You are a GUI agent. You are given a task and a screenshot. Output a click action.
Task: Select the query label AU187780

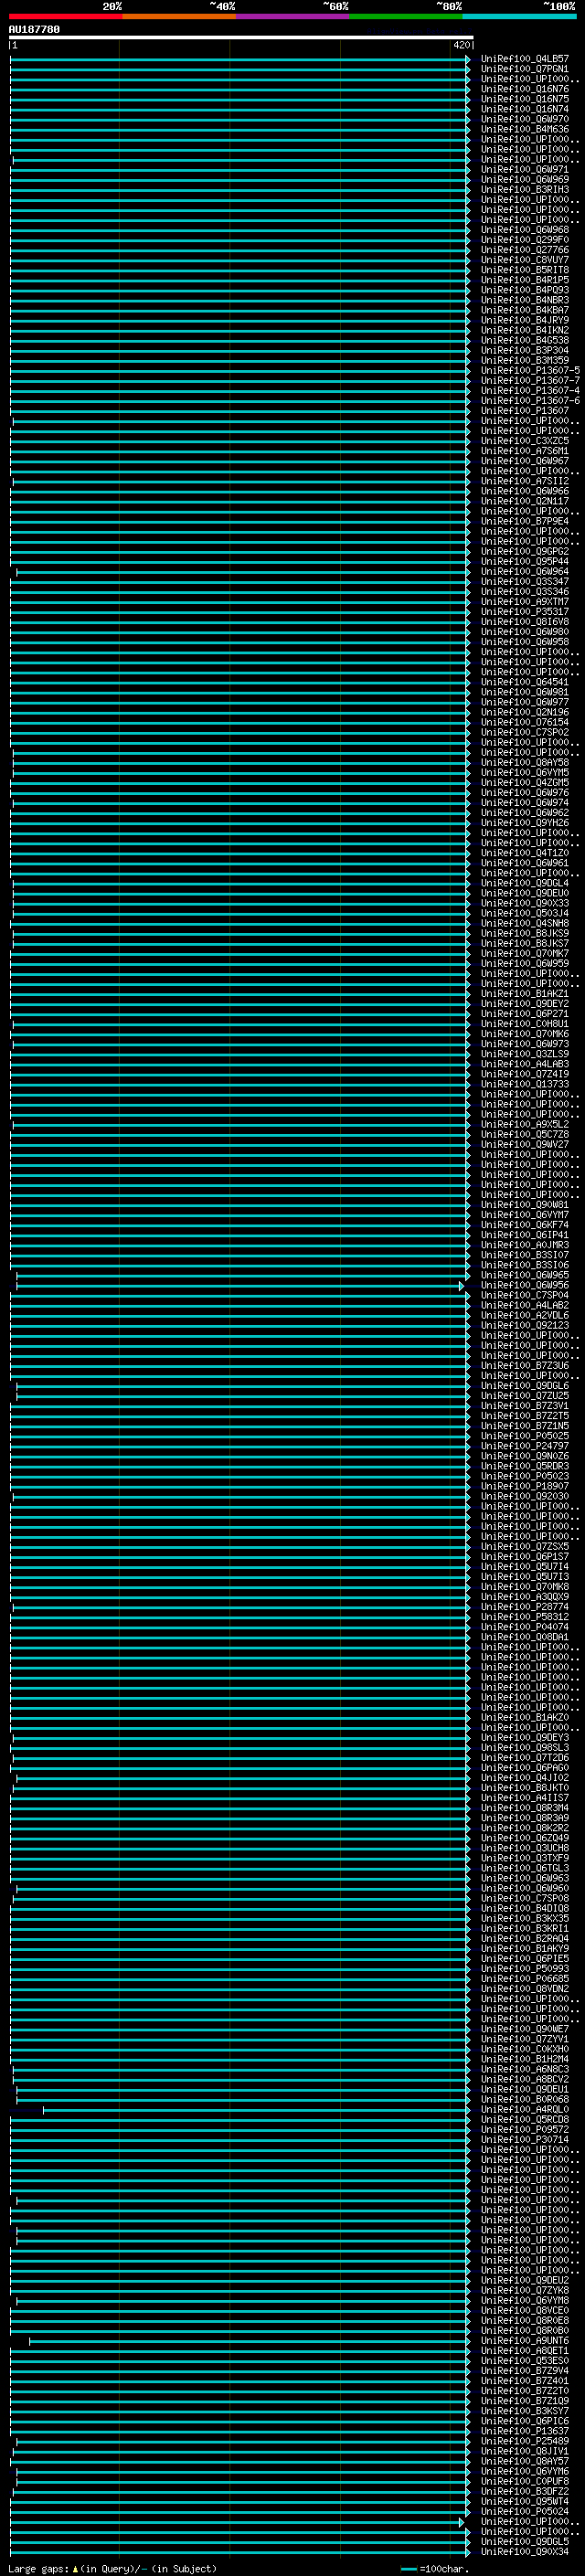pyautogui.click(x=34, y=29)
